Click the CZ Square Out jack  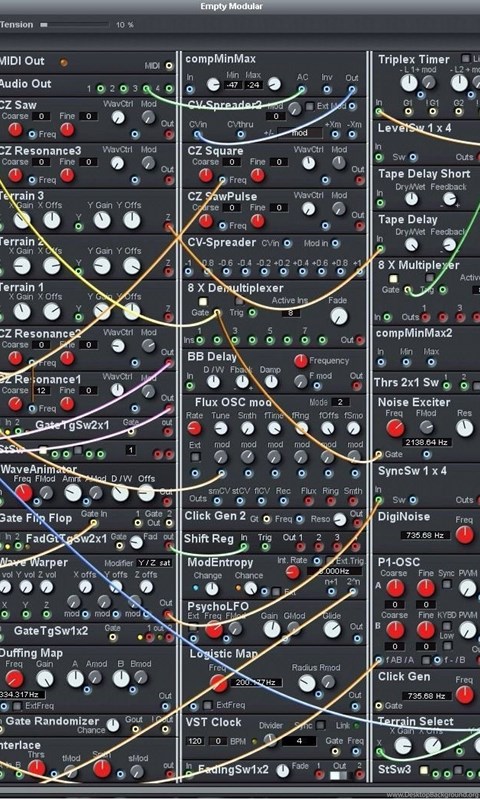pos(360,180)
